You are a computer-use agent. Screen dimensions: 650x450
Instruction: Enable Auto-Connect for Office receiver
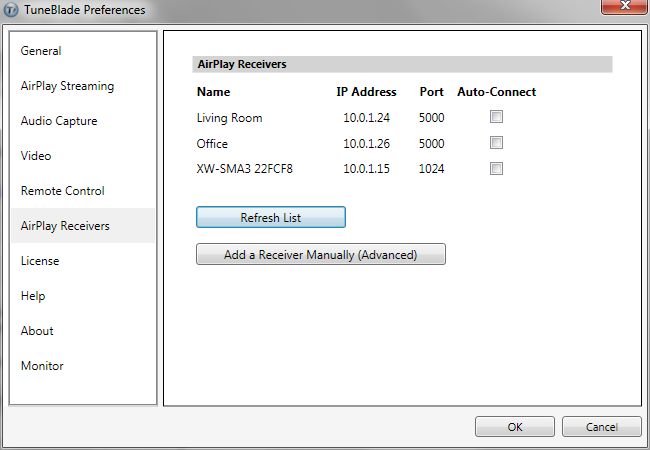pos(496,143)
